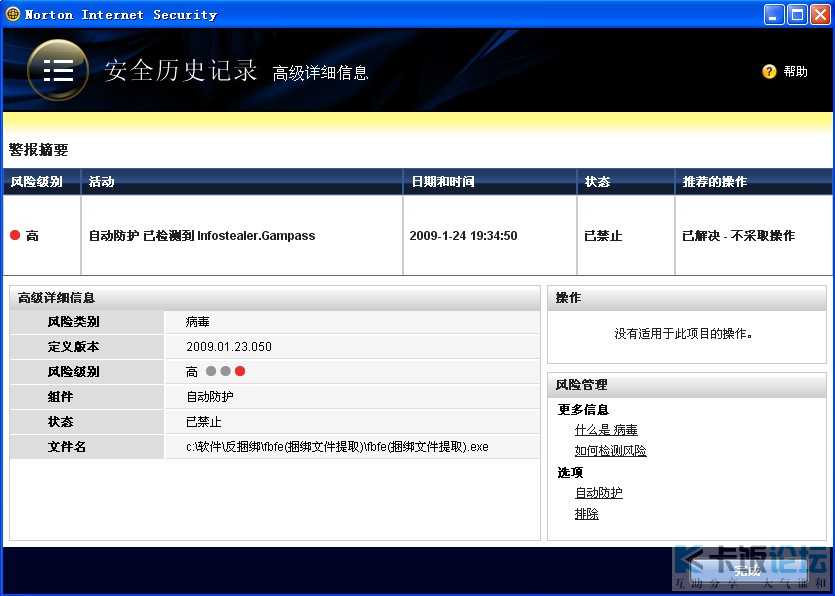Click the date 2009-1-24 19:34:50
835x596 pixels.
tap(463, 235)
